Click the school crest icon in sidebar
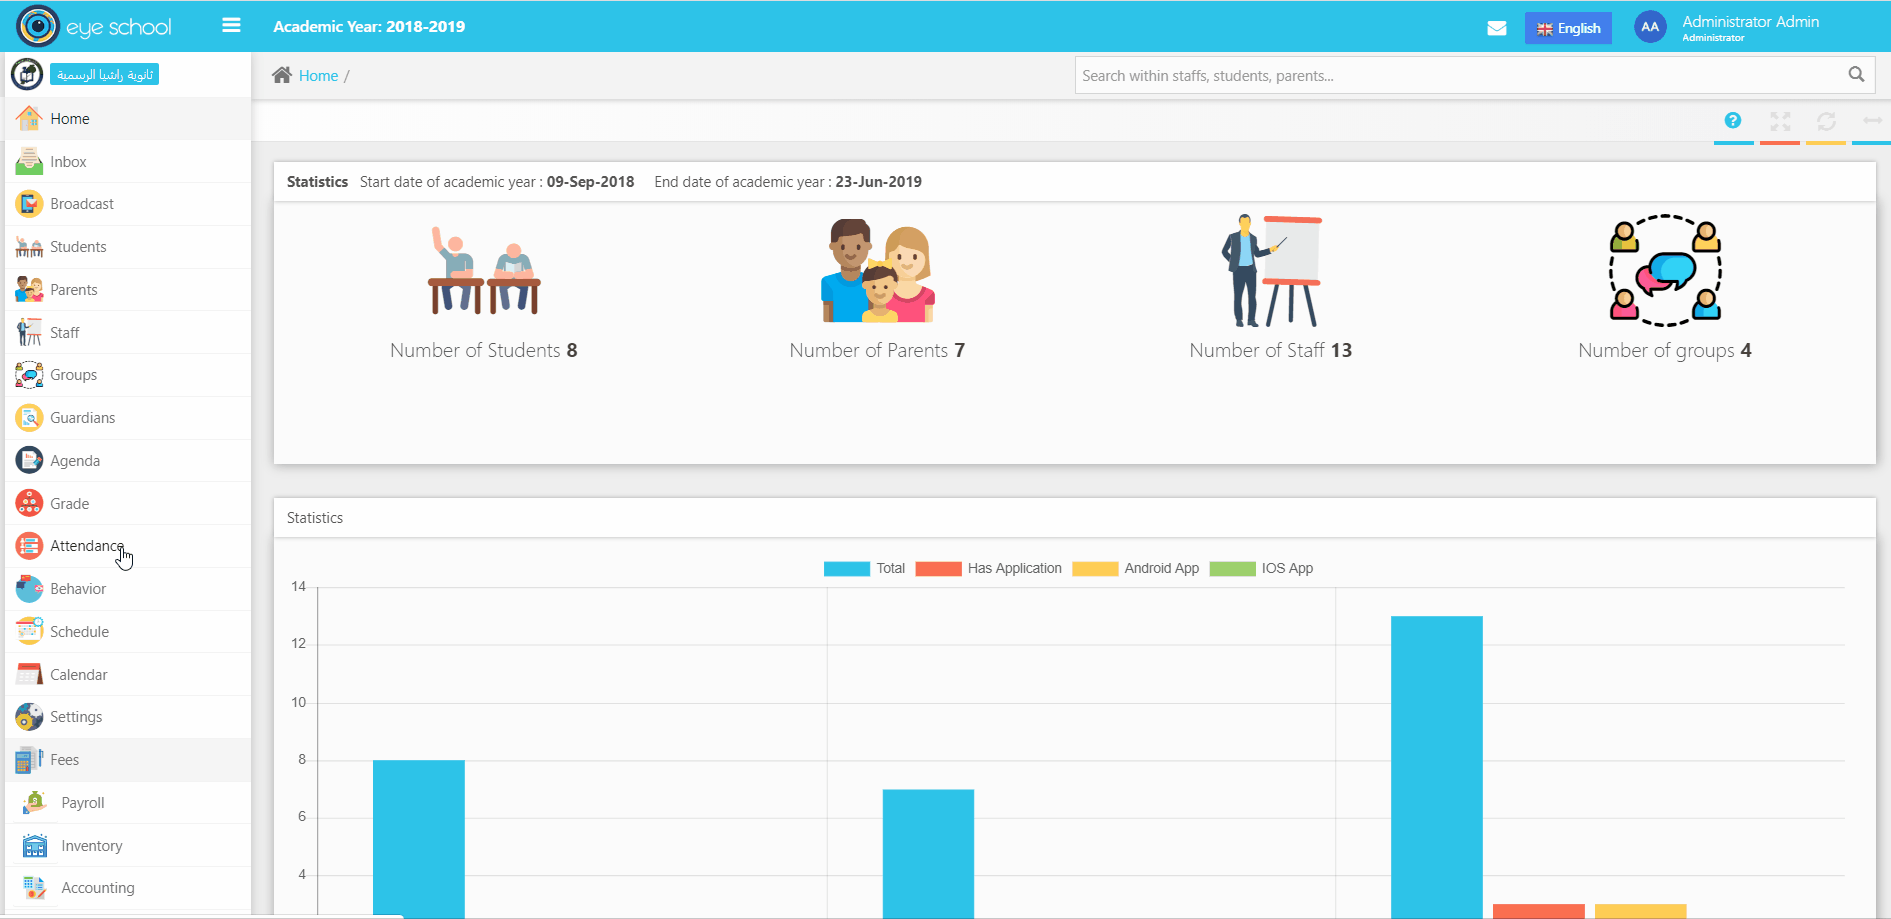 pos(27,74)
